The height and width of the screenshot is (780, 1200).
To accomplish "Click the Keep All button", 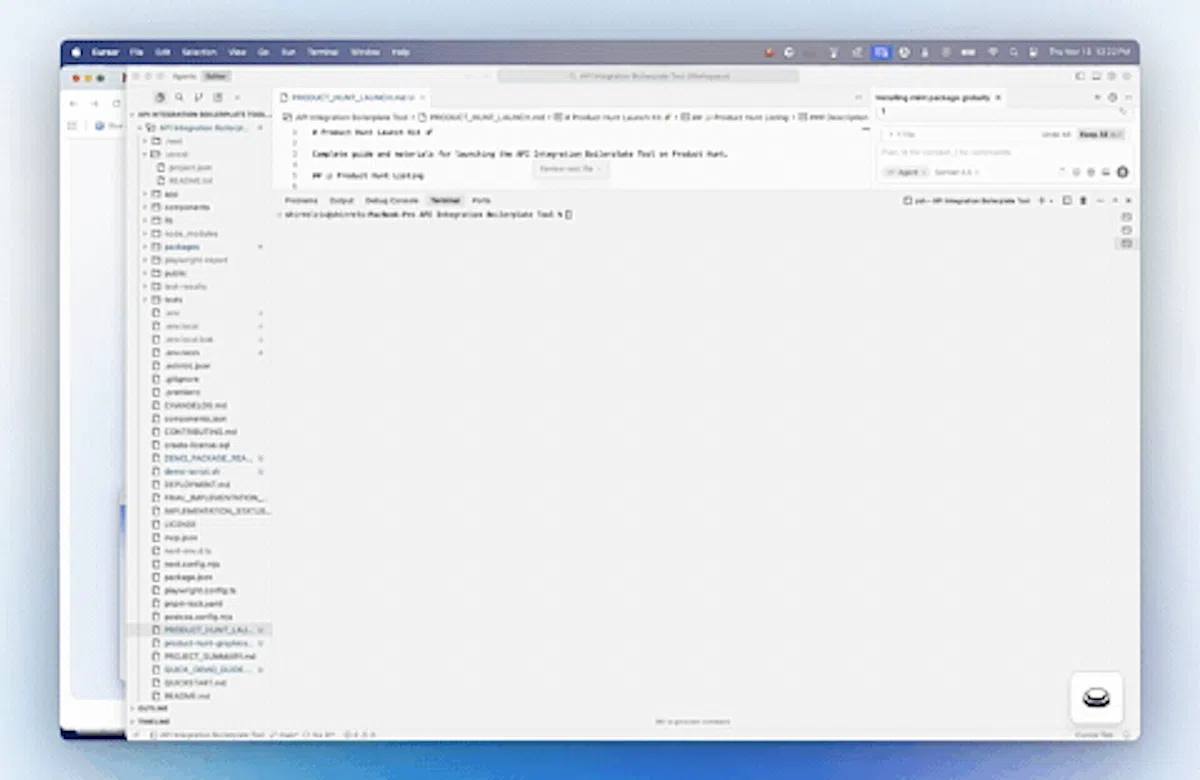I will coord(1101,134).
